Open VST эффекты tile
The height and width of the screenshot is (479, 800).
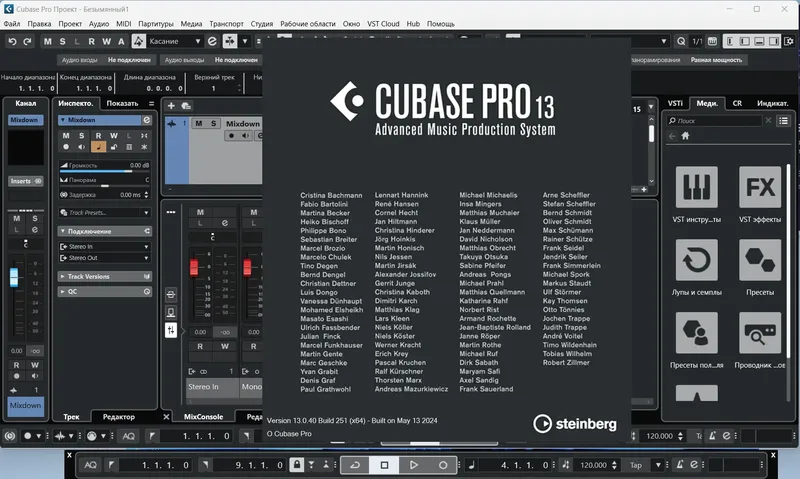(760, 187)
